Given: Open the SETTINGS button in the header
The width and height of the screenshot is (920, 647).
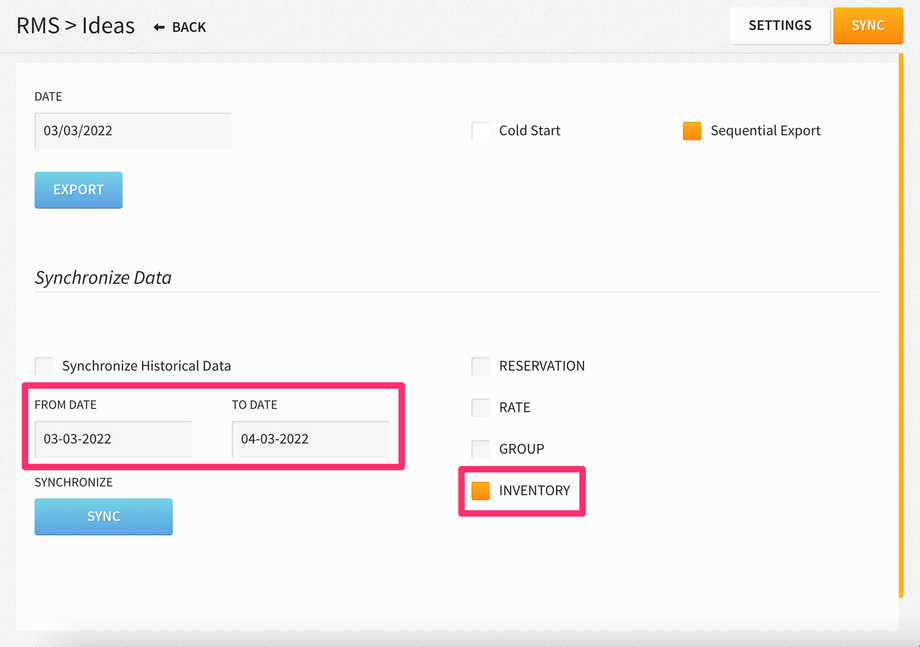Looking at the screenshot, I should pyautogui.click(x=780, y=25).
